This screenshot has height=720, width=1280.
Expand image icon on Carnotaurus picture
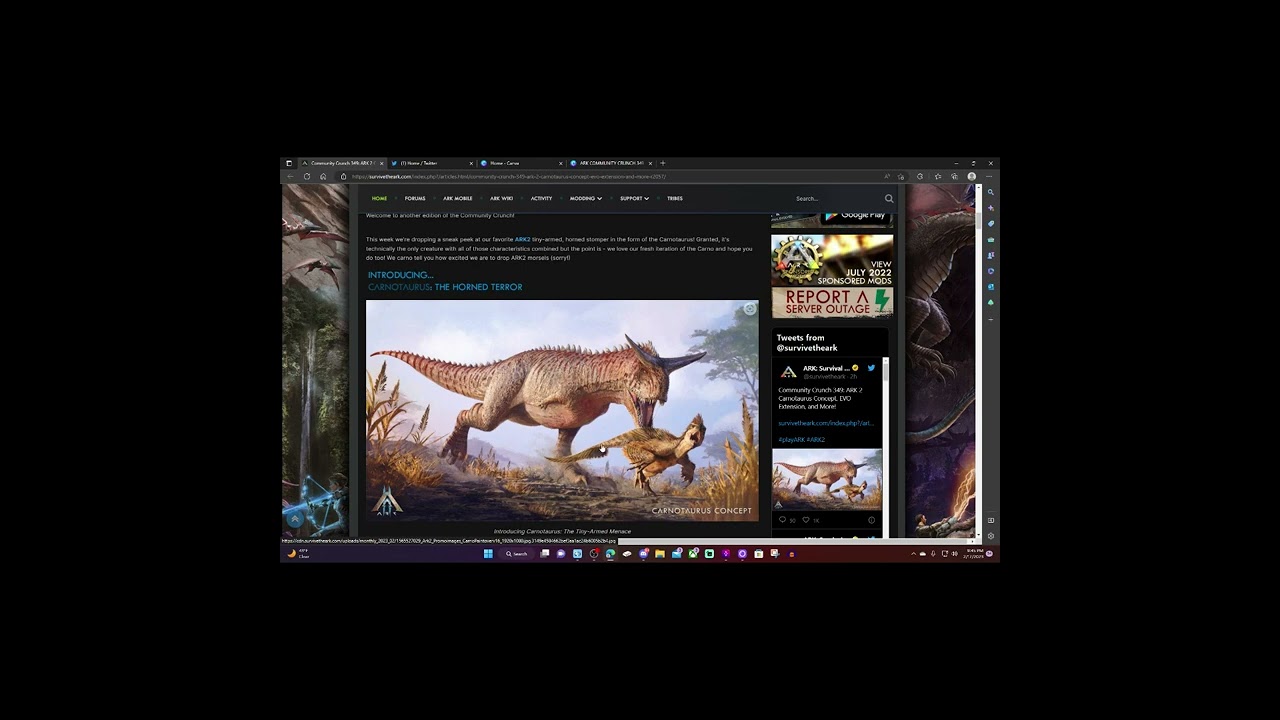(750, 309)
